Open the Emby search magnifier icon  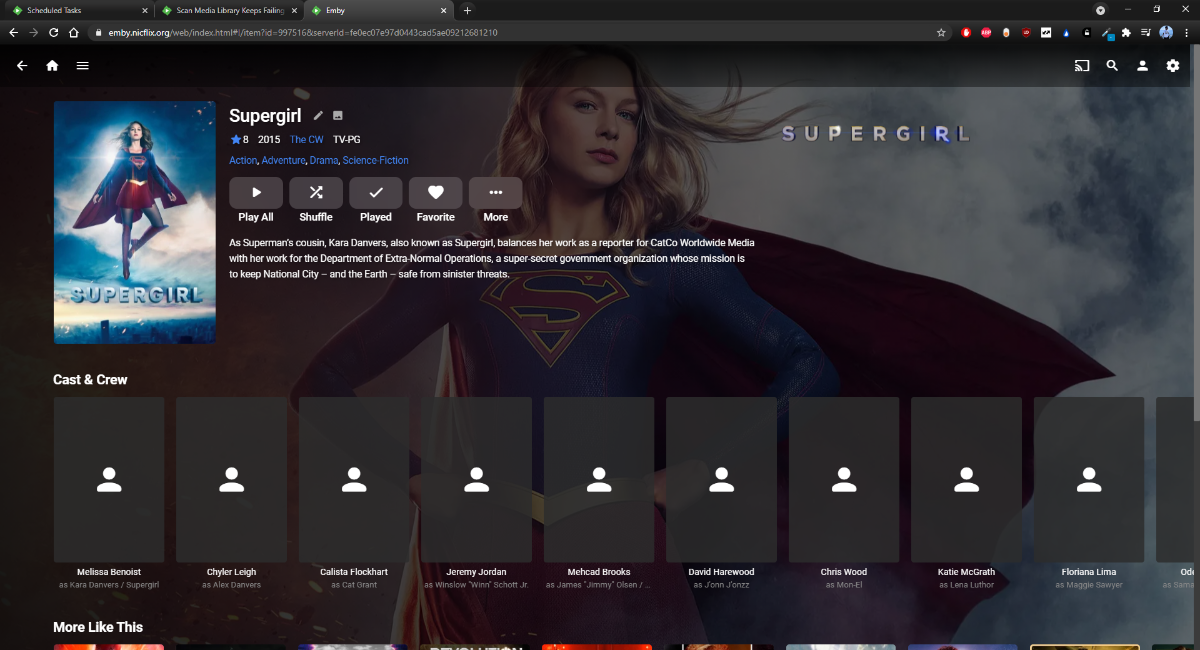click(1112, 66)
